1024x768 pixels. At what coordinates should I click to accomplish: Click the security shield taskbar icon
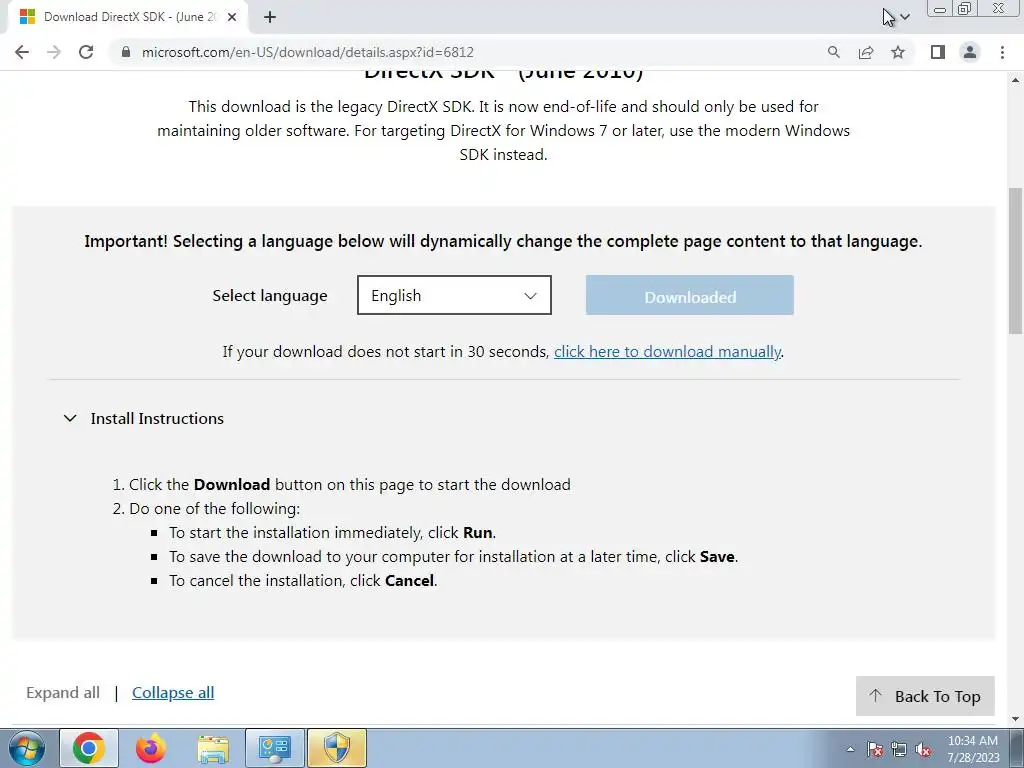point(337,748)
